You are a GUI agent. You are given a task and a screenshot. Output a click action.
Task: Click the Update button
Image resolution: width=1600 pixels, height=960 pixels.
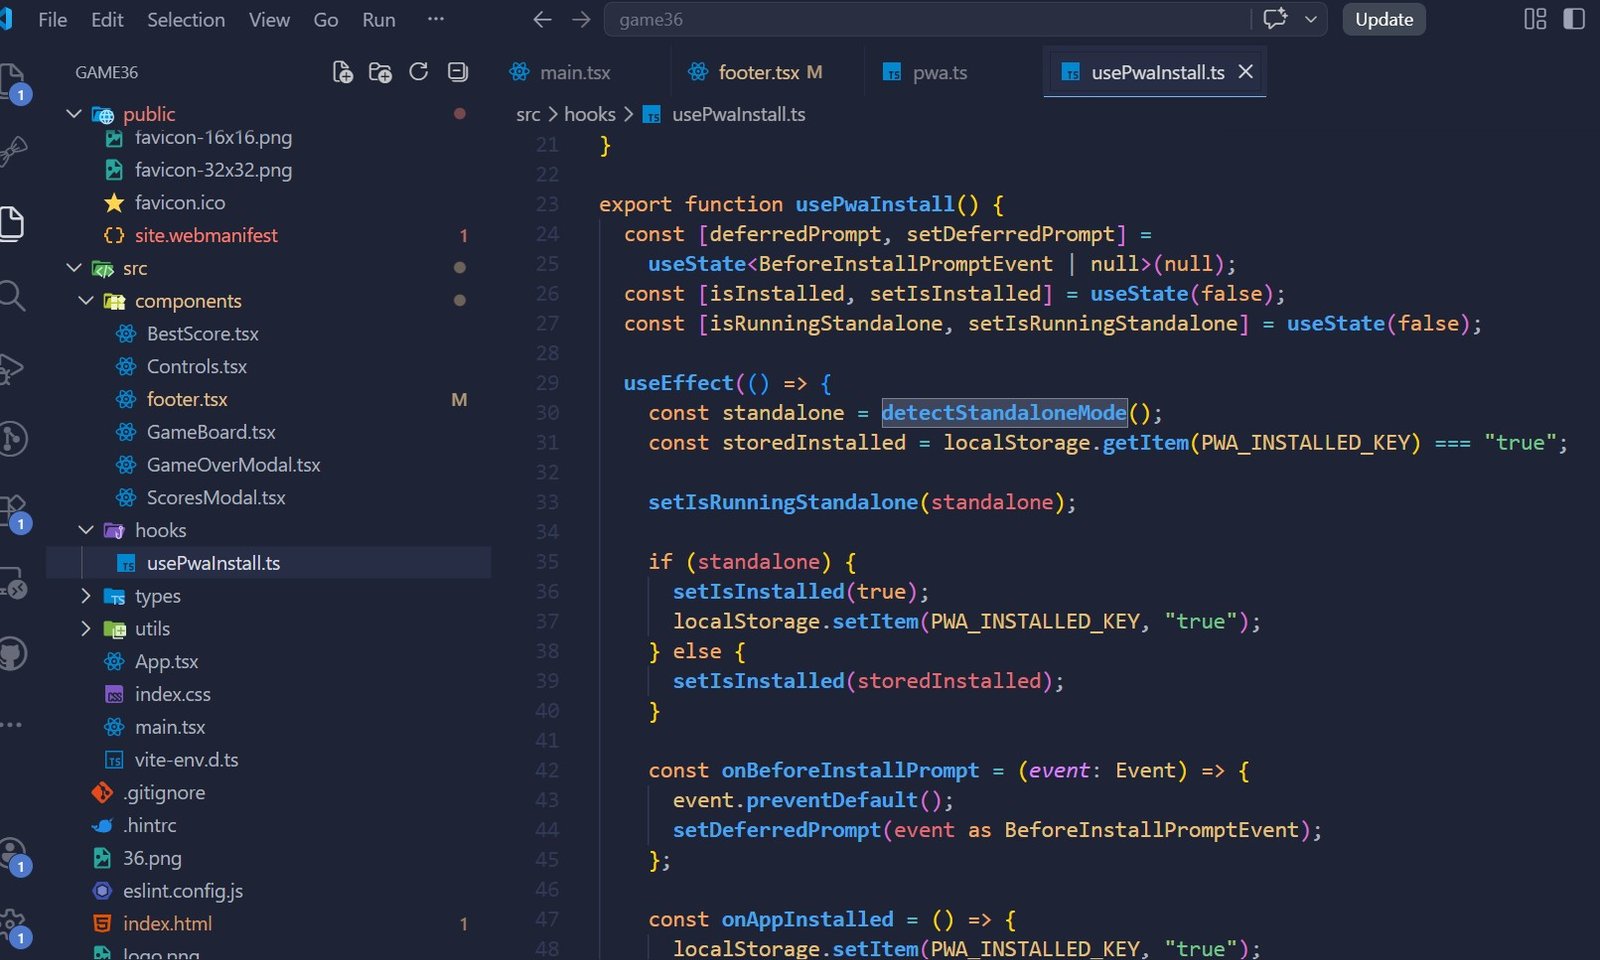click(1384, 19)
